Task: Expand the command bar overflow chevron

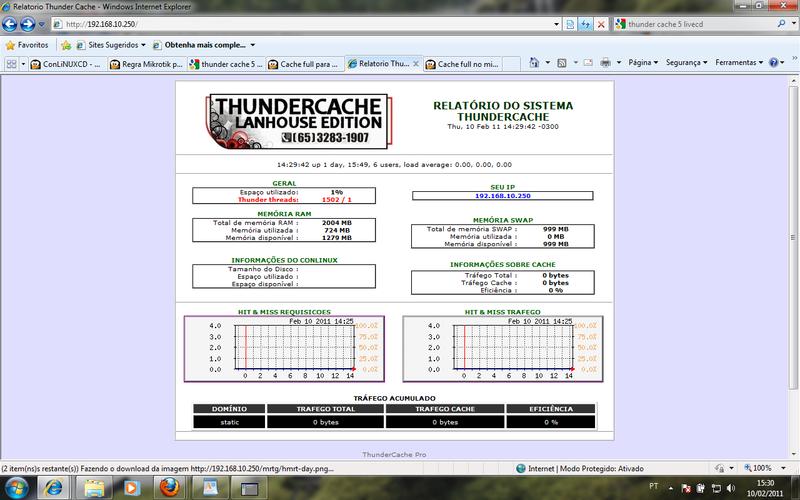Action: pos(794,58)
